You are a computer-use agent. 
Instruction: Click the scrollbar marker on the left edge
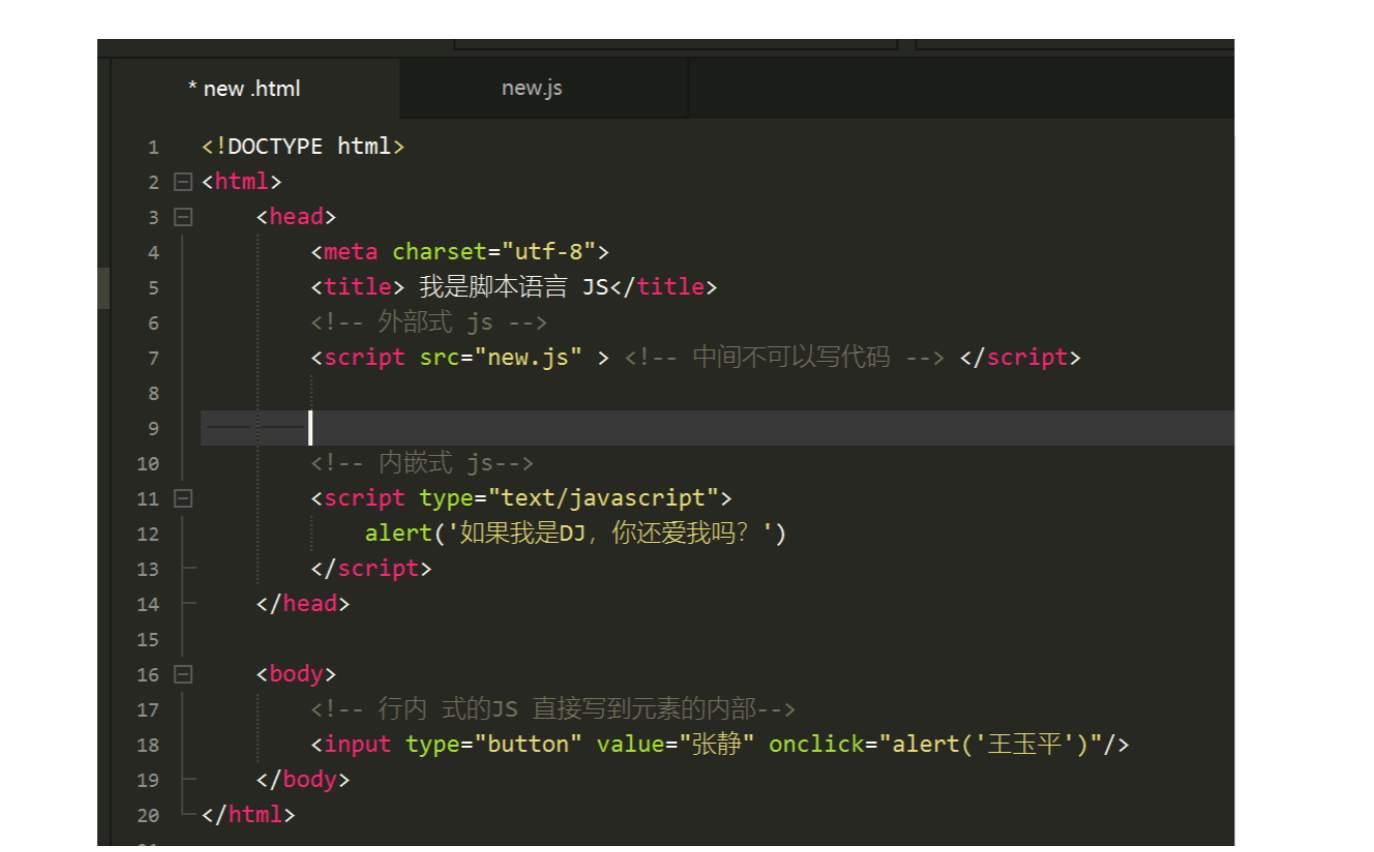tap(102, 289)
